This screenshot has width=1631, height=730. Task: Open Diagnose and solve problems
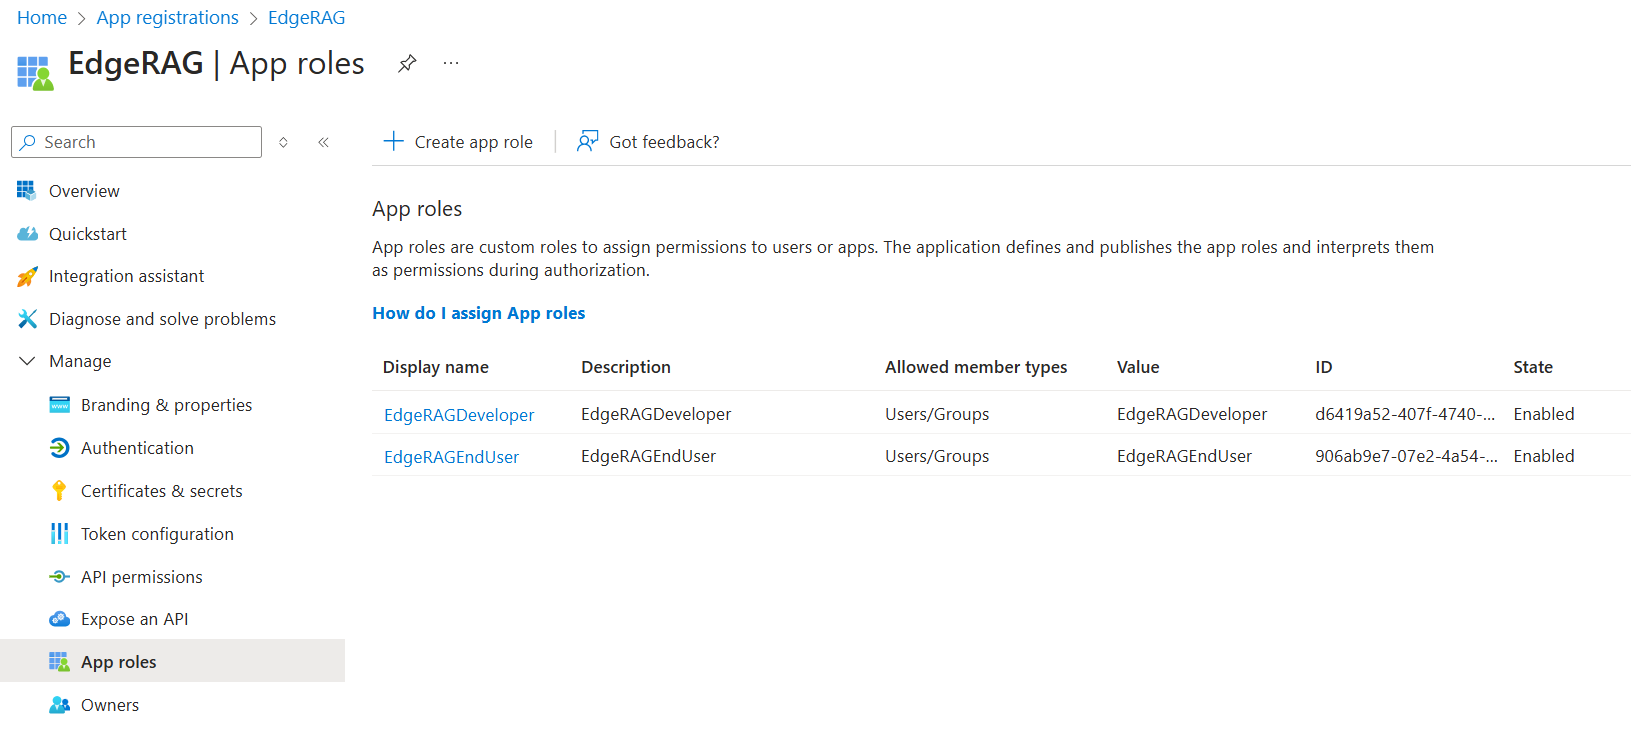(x=162, y=319)
